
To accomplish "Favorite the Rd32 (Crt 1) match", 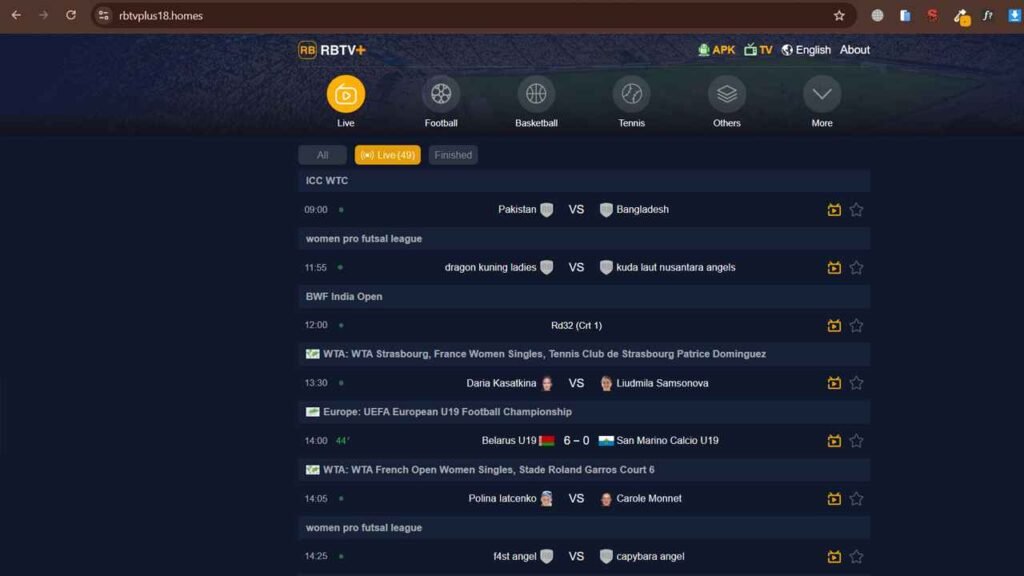I will coord(856,325).
